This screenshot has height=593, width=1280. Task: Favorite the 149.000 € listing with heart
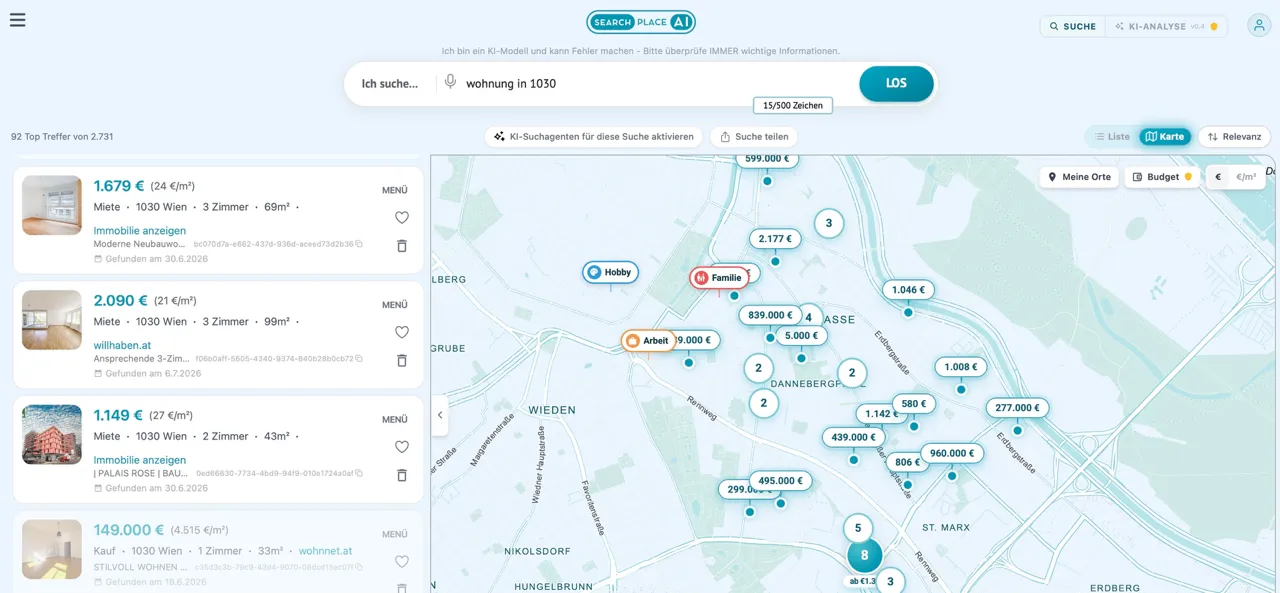tap(402, 562)
